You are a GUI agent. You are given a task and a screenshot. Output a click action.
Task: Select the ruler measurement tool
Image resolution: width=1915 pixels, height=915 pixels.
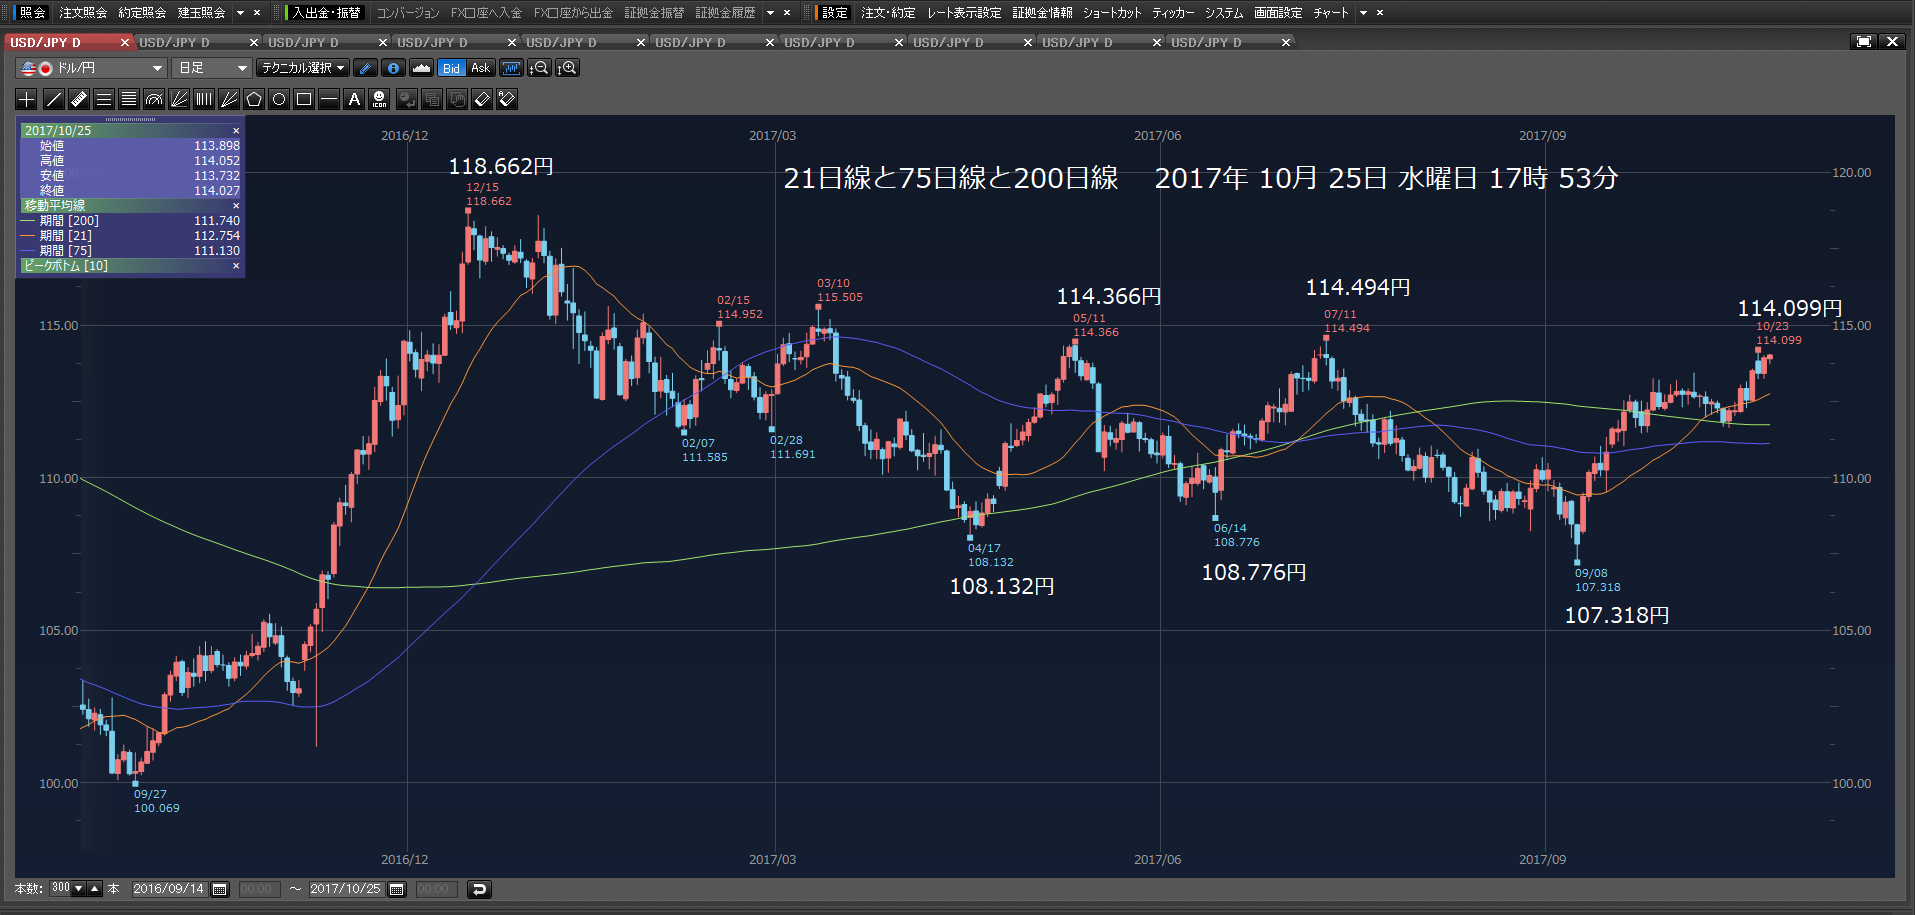tap(79, 99)
